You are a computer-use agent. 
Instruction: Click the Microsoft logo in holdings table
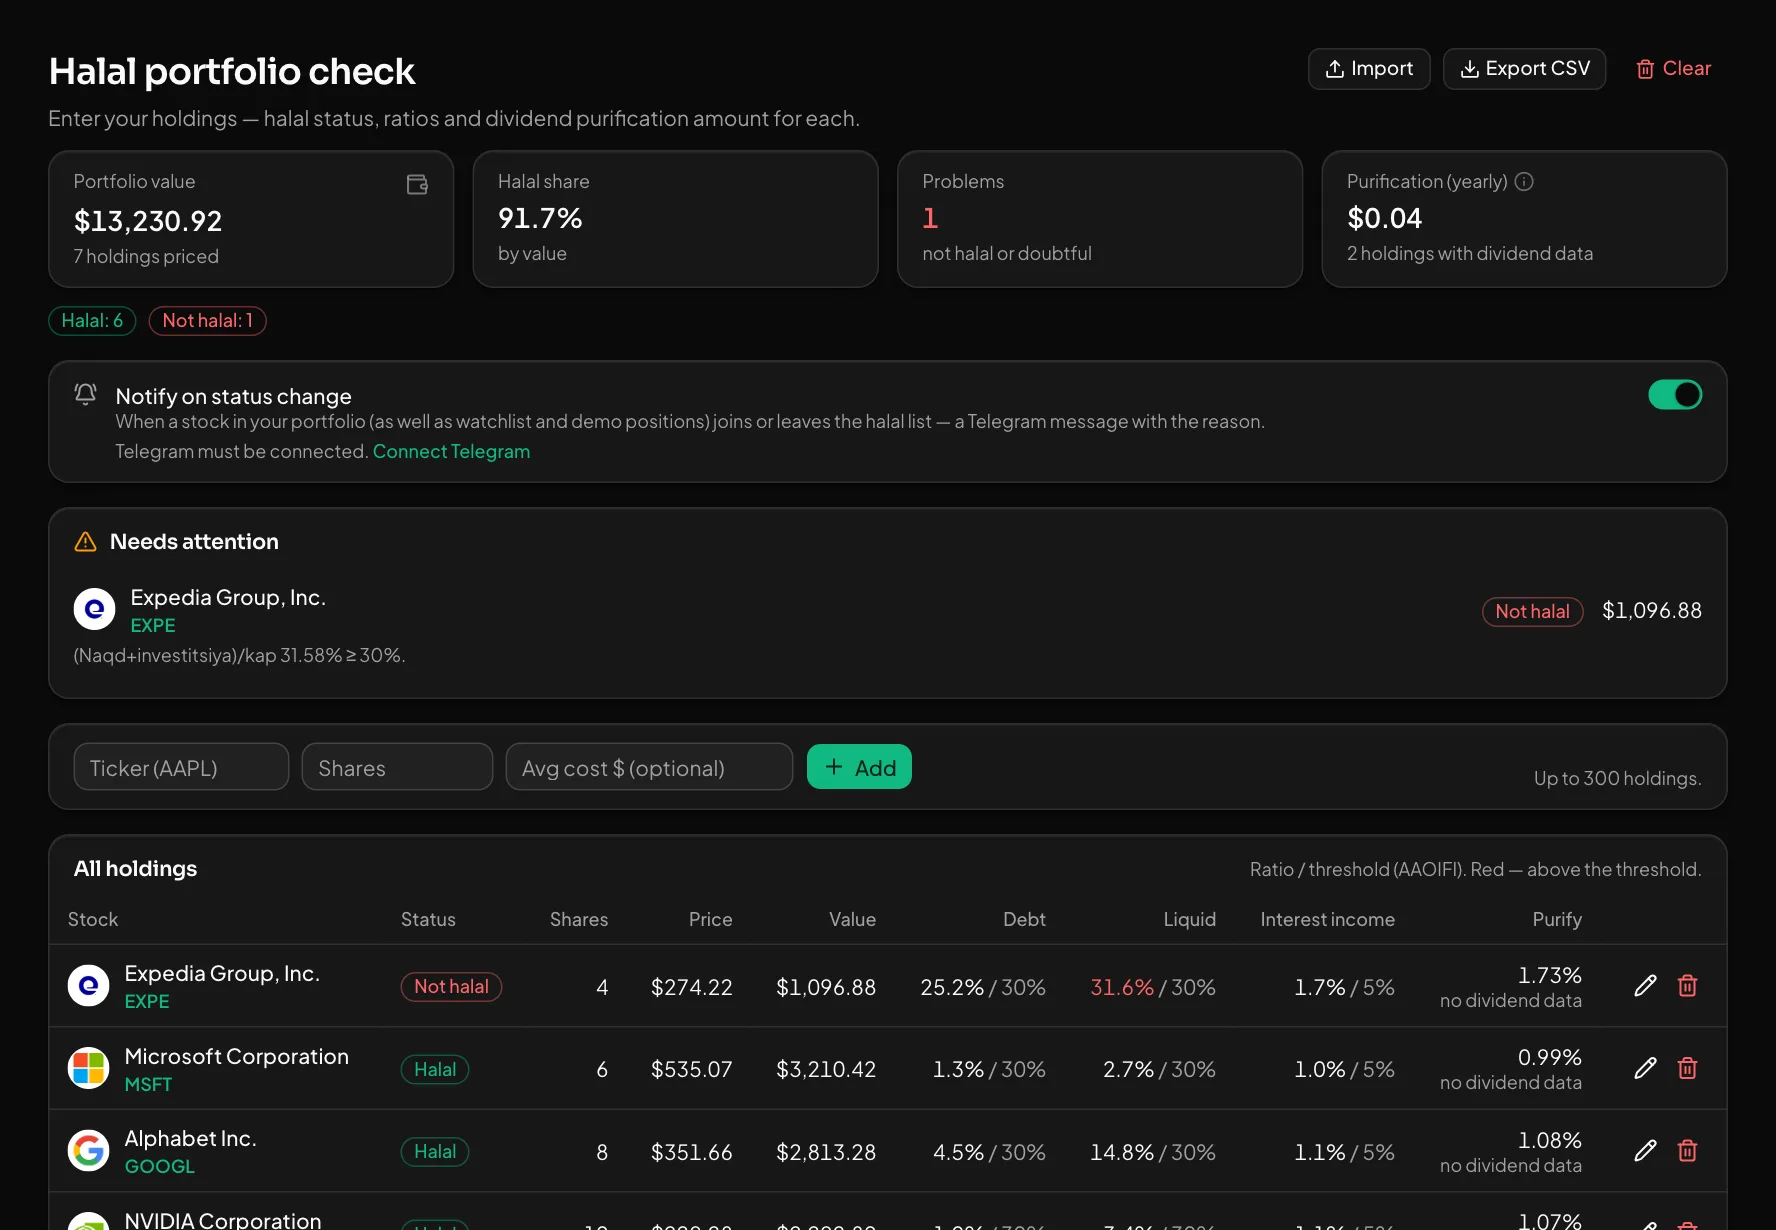point(88,1068)
